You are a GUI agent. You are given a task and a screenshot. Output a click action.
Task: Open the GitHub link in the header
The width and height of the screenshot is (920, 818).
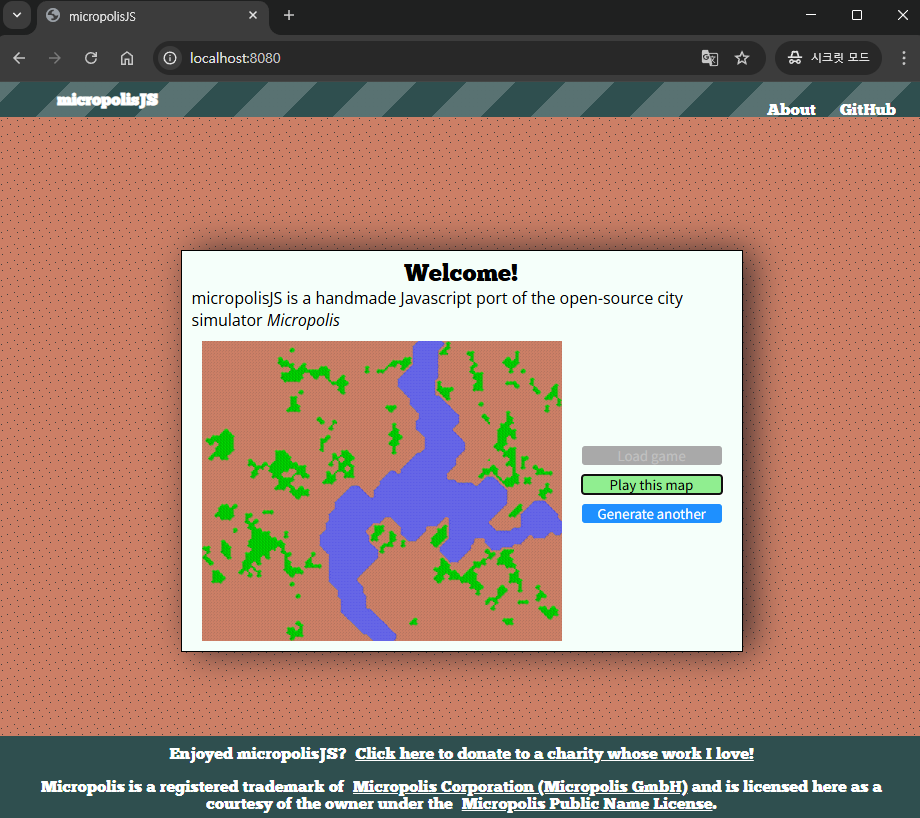click(867, 109)
